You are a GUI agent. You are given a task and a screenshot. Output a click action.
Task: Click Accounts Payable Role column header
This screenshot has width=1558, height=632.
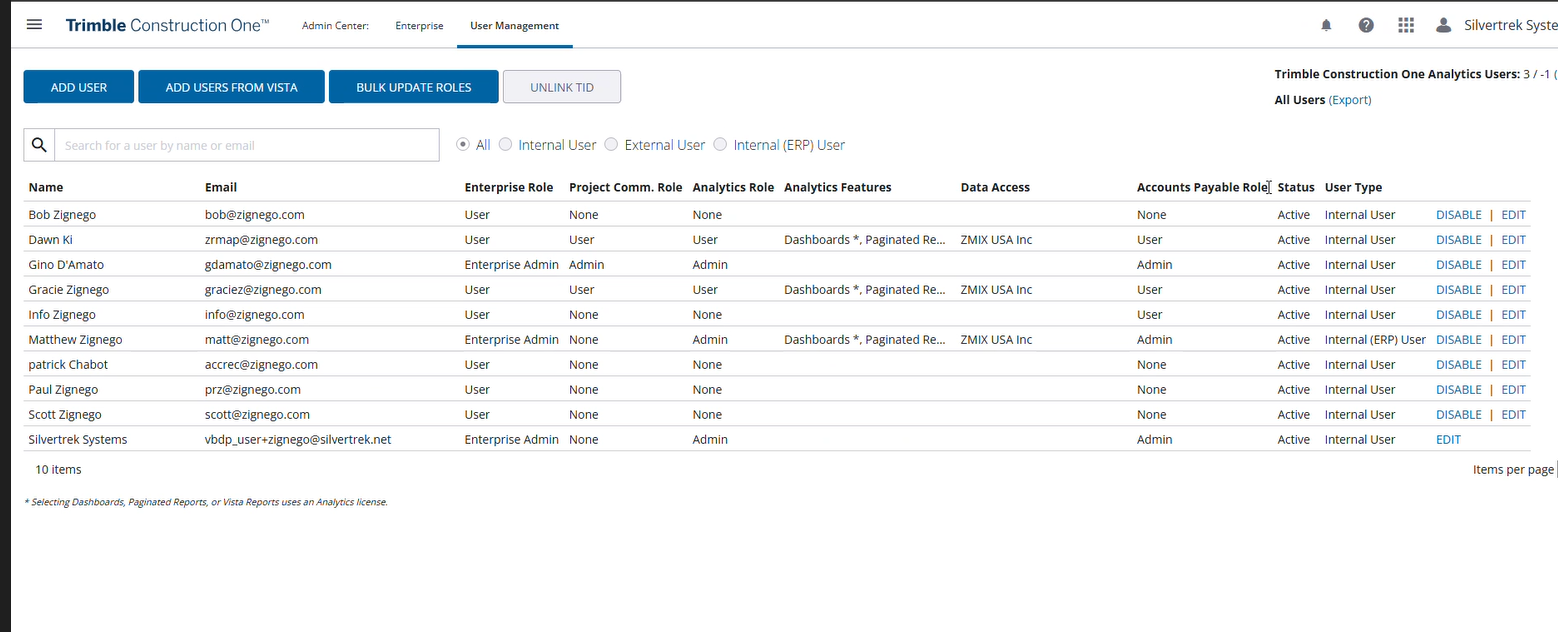tap(1202, 187)
